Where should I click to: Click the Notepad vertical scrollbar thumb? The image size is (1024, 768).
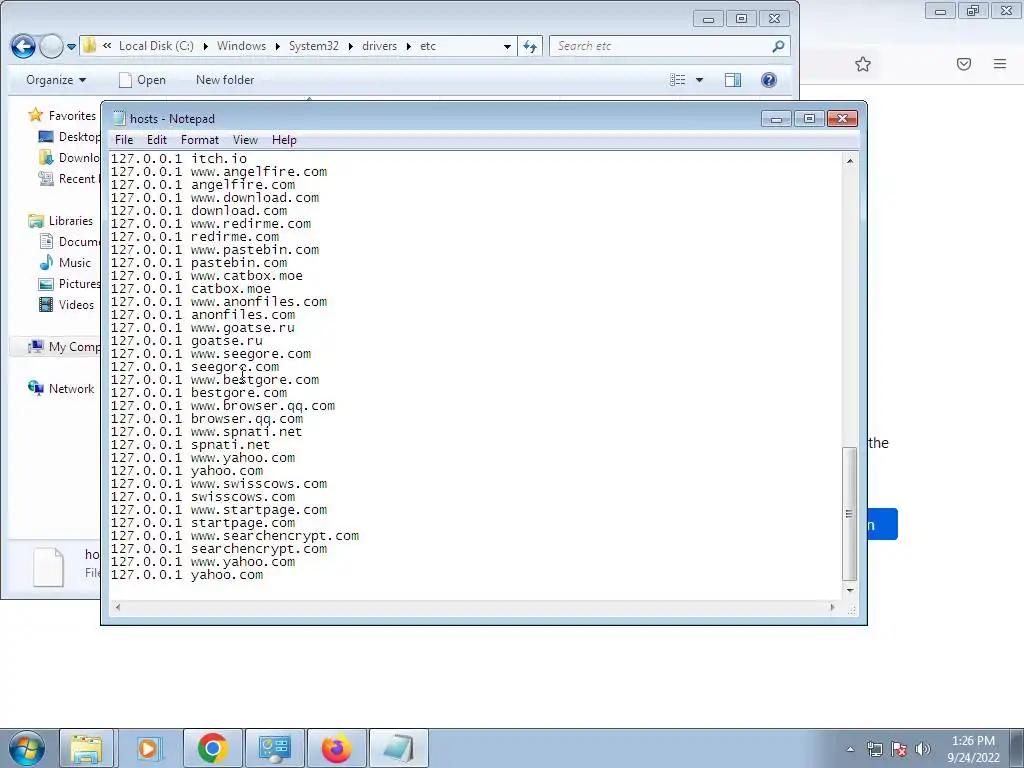point(850,513)
